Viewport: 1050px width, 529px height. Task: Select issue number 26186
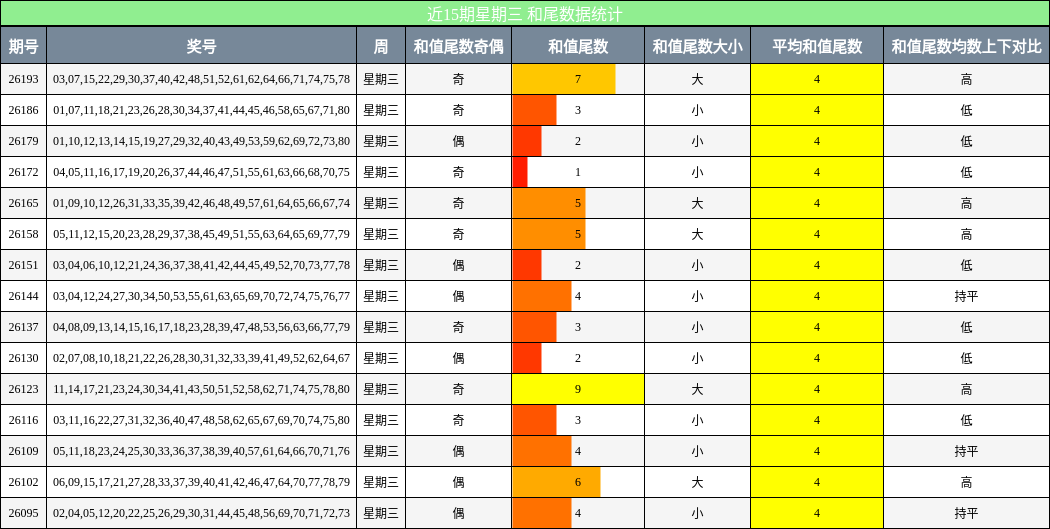pyautogui.click(x=23, y=110)
